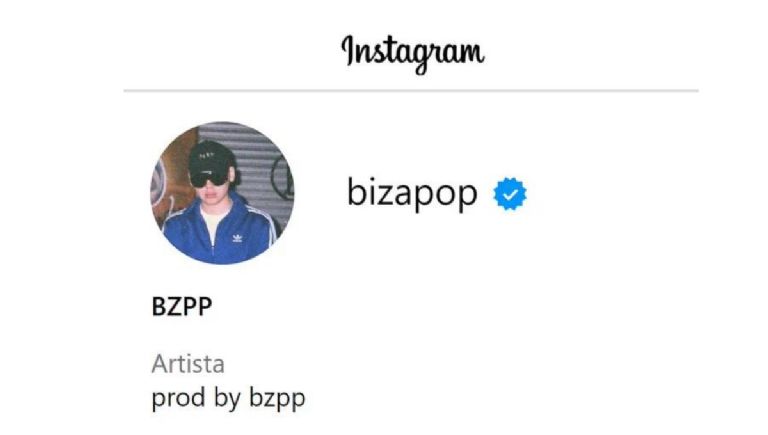This screenshot has width=768, height=435.
Task: Click the dark sunglasses in the avatar
Action: (x=209, y=179)
